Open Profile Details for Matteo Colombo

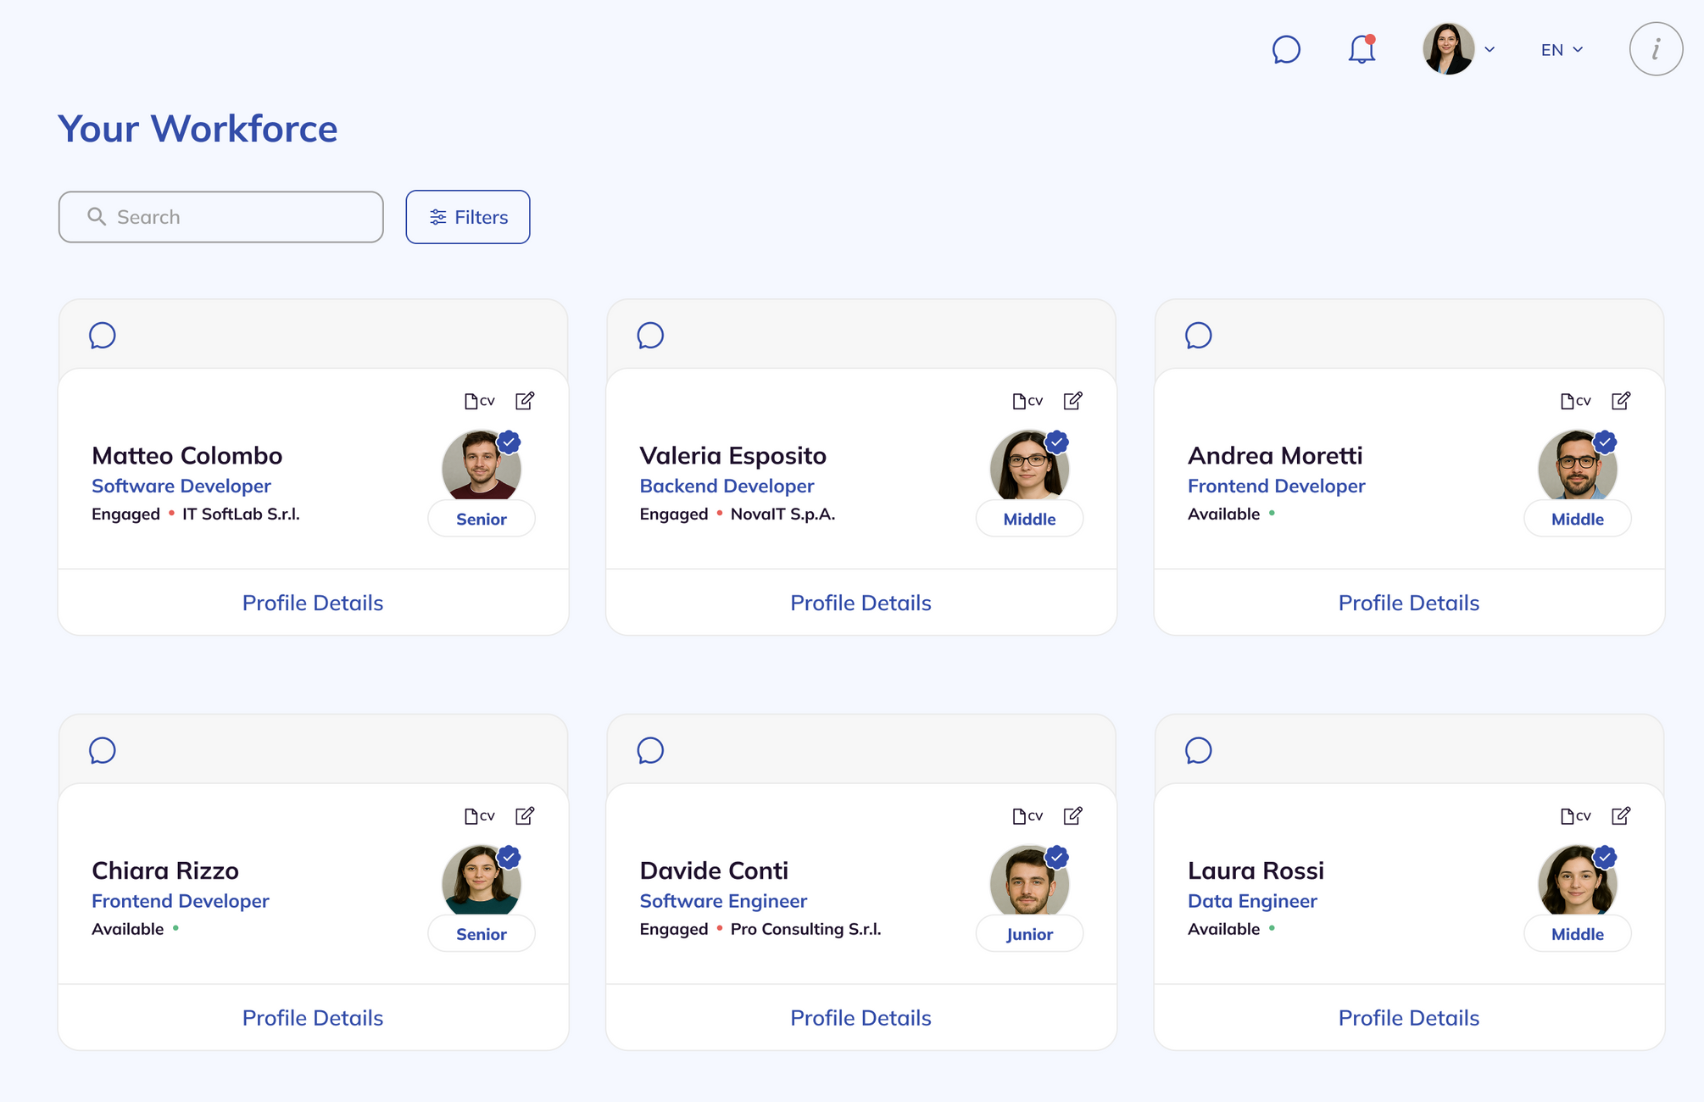point(312,602)
